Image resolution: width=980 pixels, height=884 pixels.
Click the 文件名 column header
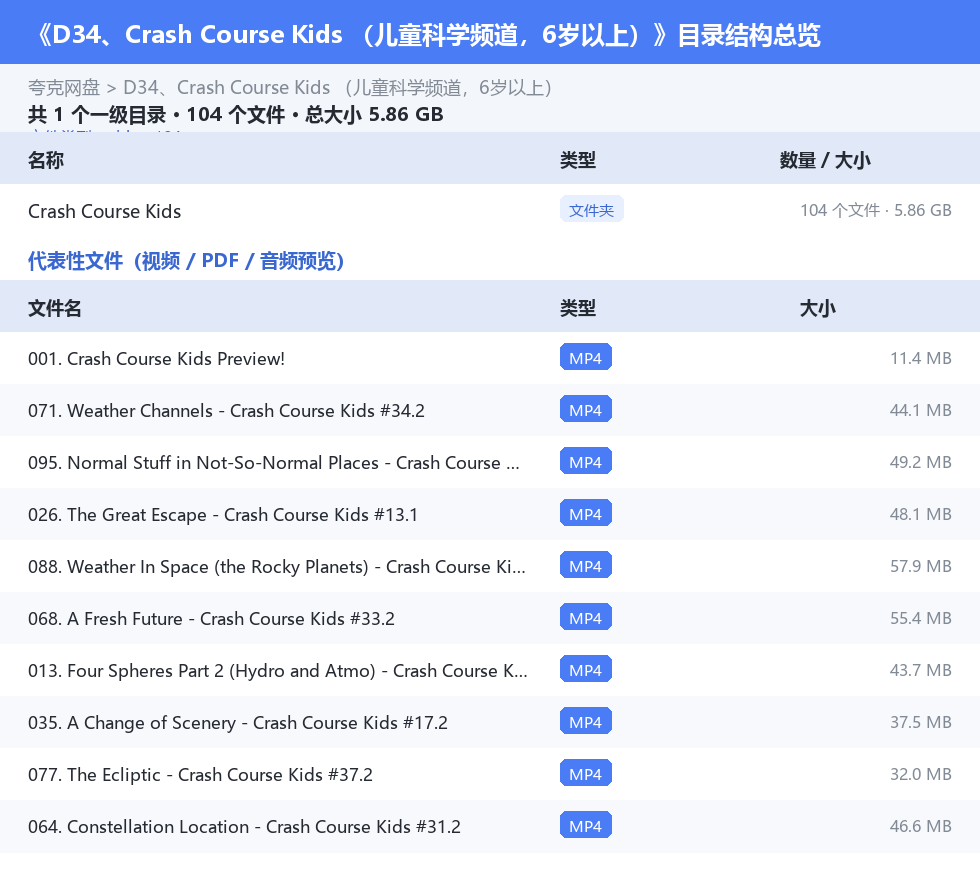coord(54,308)
